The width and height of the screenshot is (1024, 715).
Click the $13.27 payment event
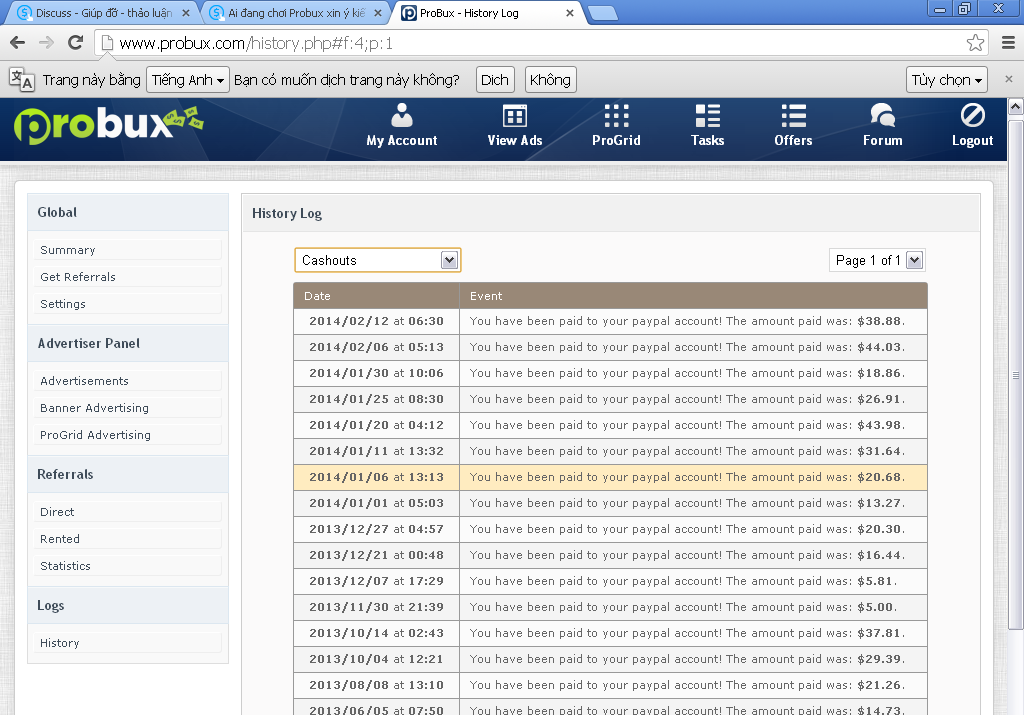pos(687,503)
